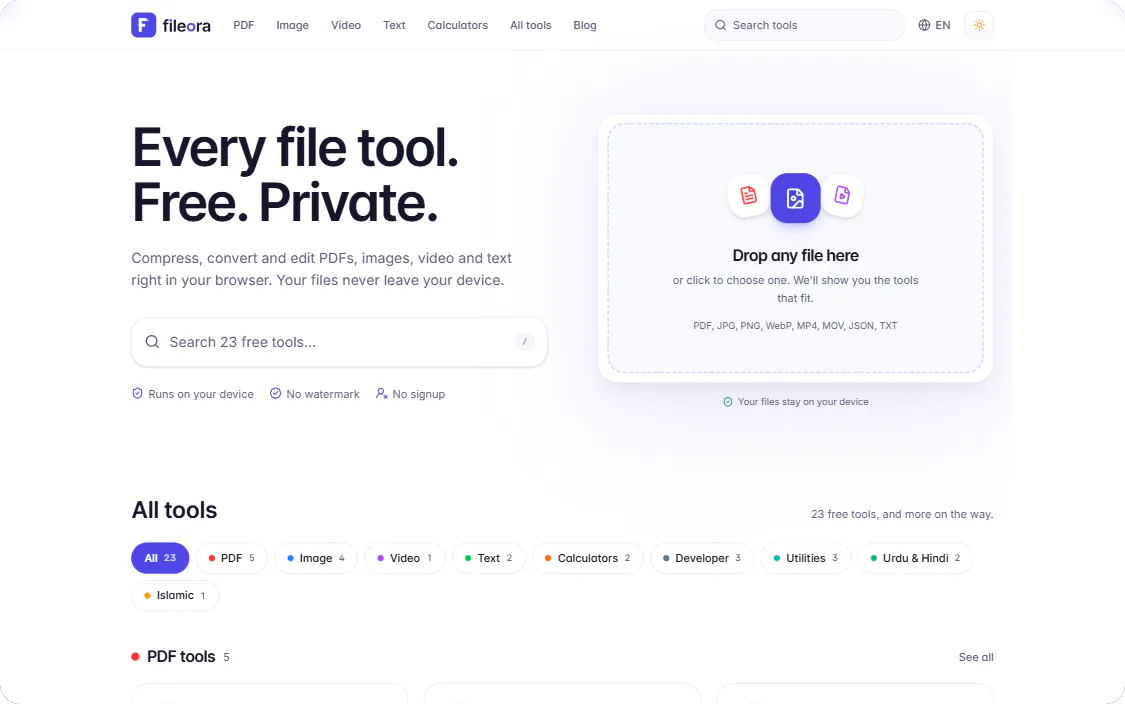Screen dimensions: 1125x704
Task: Click the Drop any file here area
Action: pyautogui.click(x=796, y=248)
